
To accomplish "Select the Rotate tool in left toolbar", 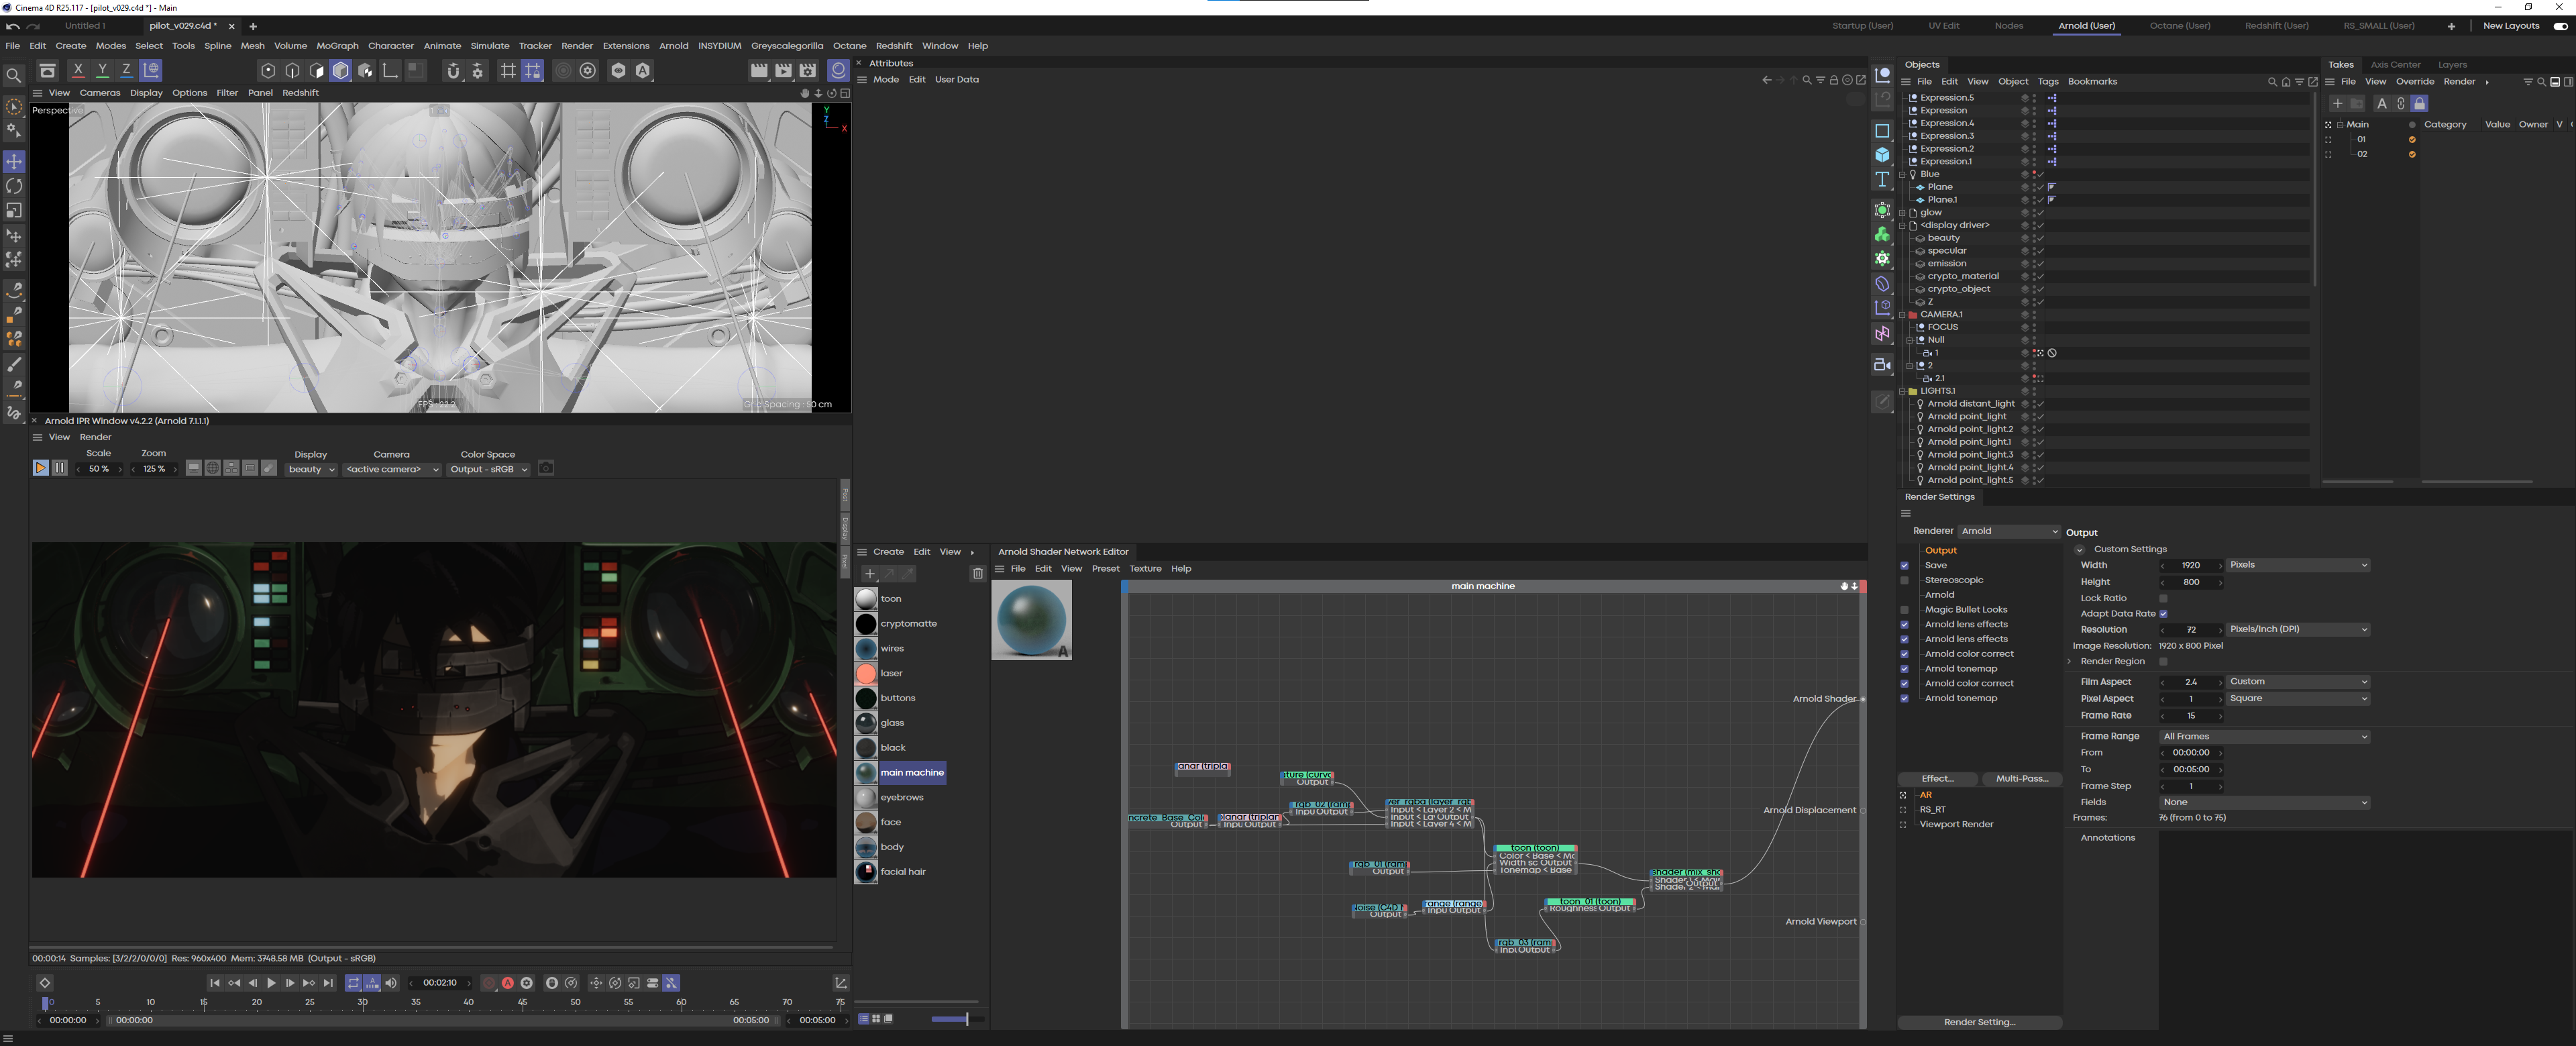I will (x=14, y=186).
